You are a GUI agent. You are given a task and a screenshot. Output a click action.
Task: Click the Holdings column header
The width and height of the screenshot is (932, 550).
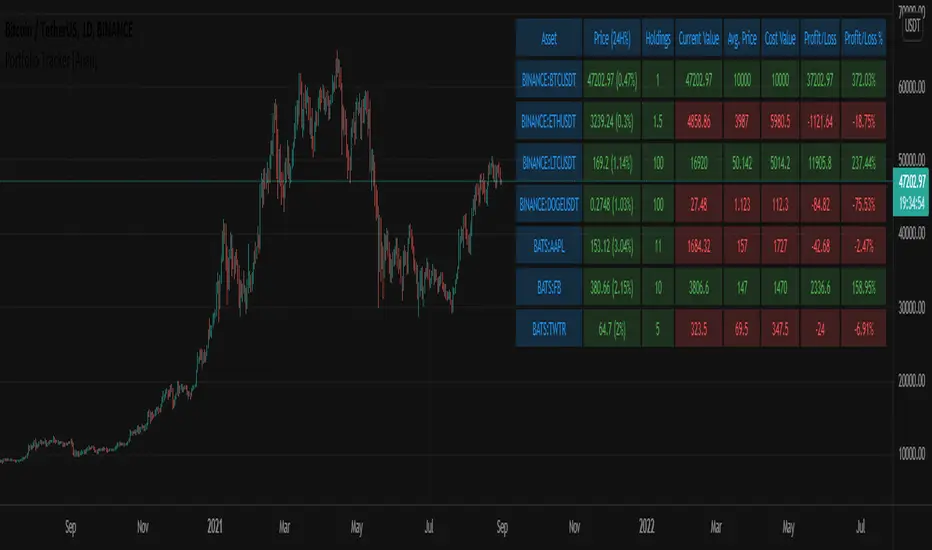pos(658,37)
